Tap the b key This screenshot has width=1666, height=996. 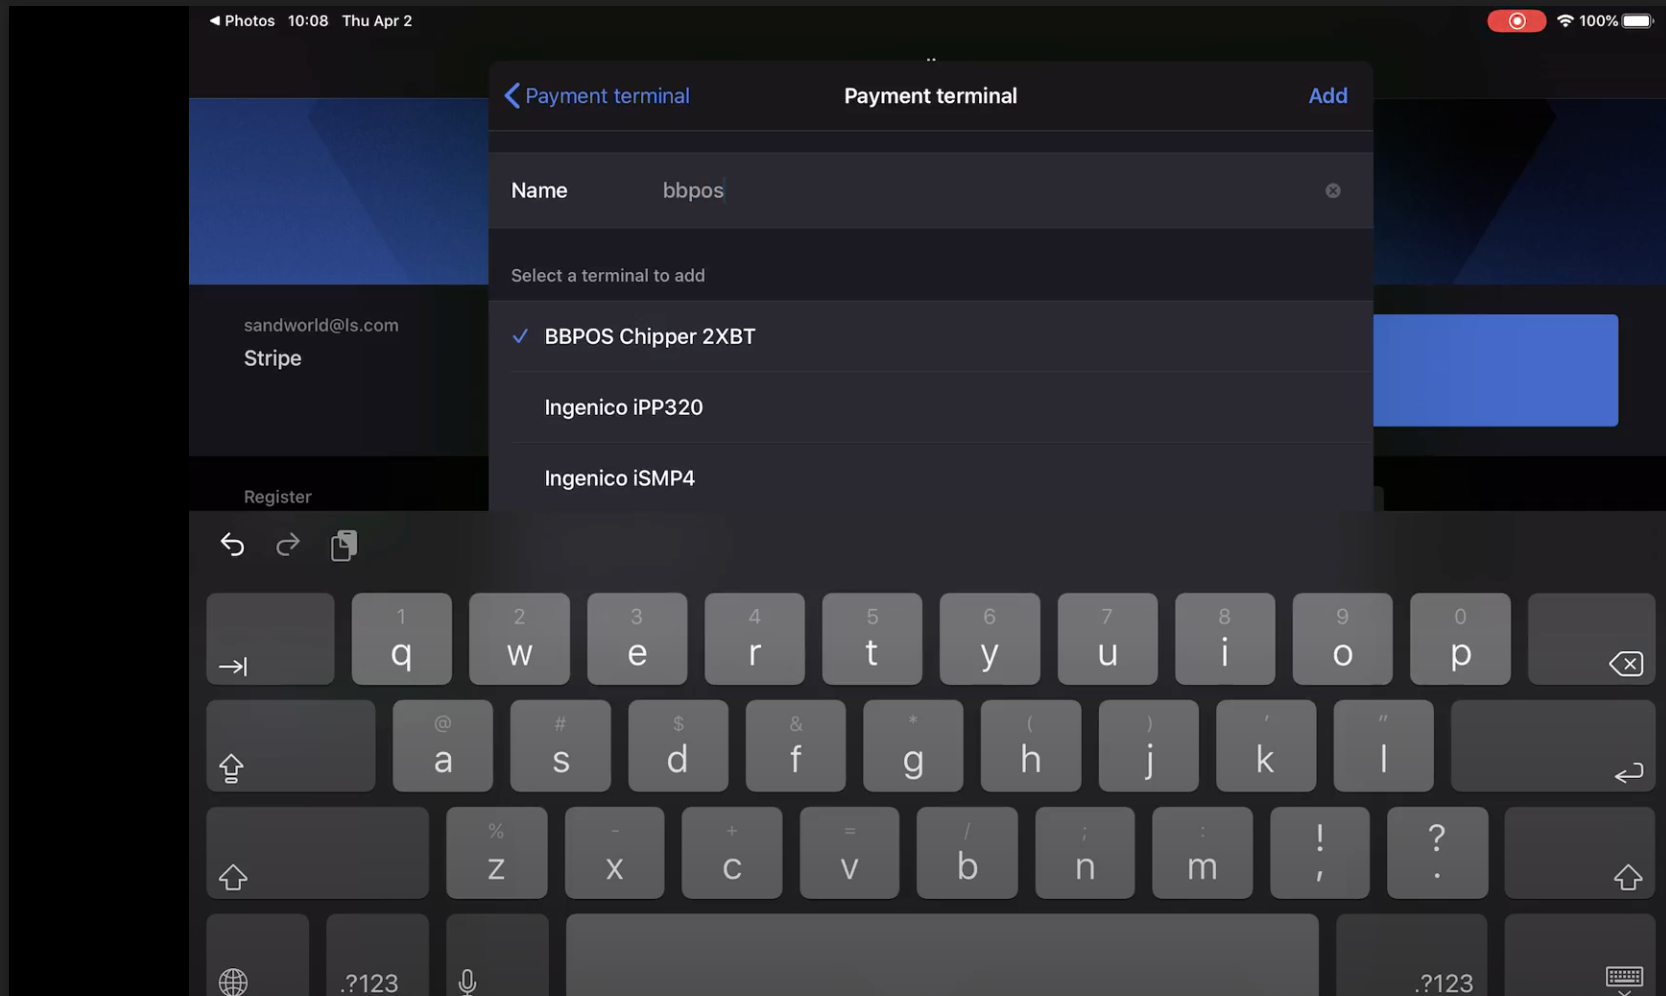[967, 853]
